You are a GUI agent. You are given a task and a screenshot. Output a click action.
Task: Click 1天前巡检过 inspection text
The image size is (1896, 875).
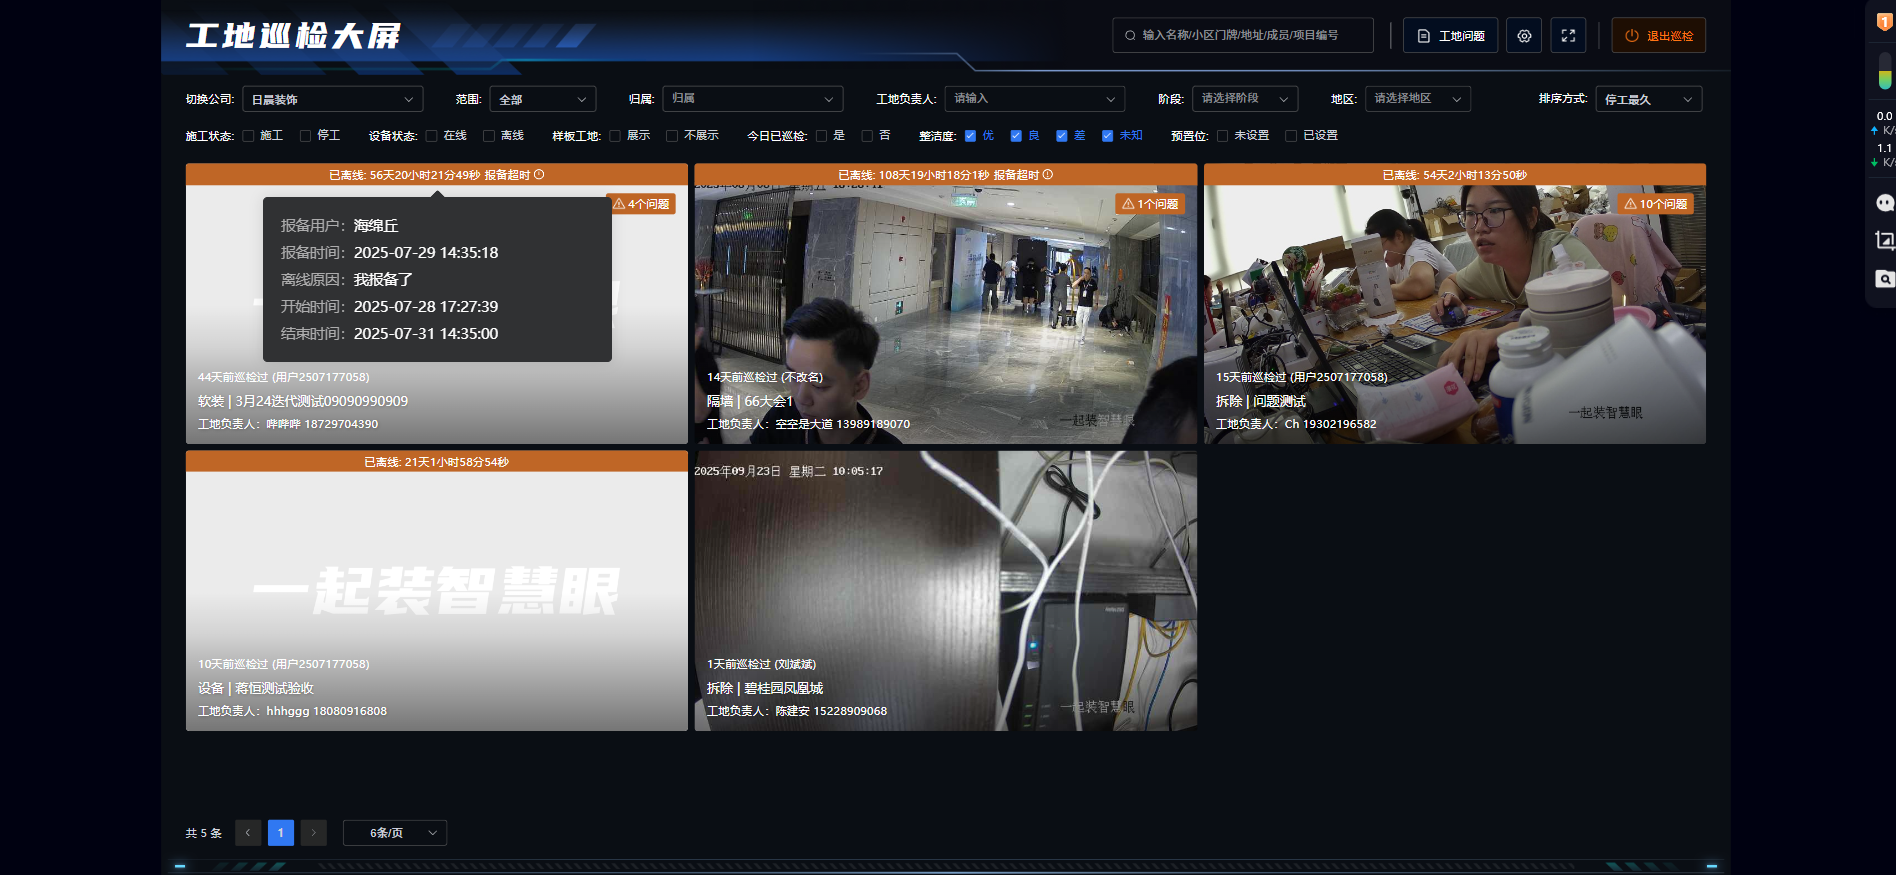[761, 664]
